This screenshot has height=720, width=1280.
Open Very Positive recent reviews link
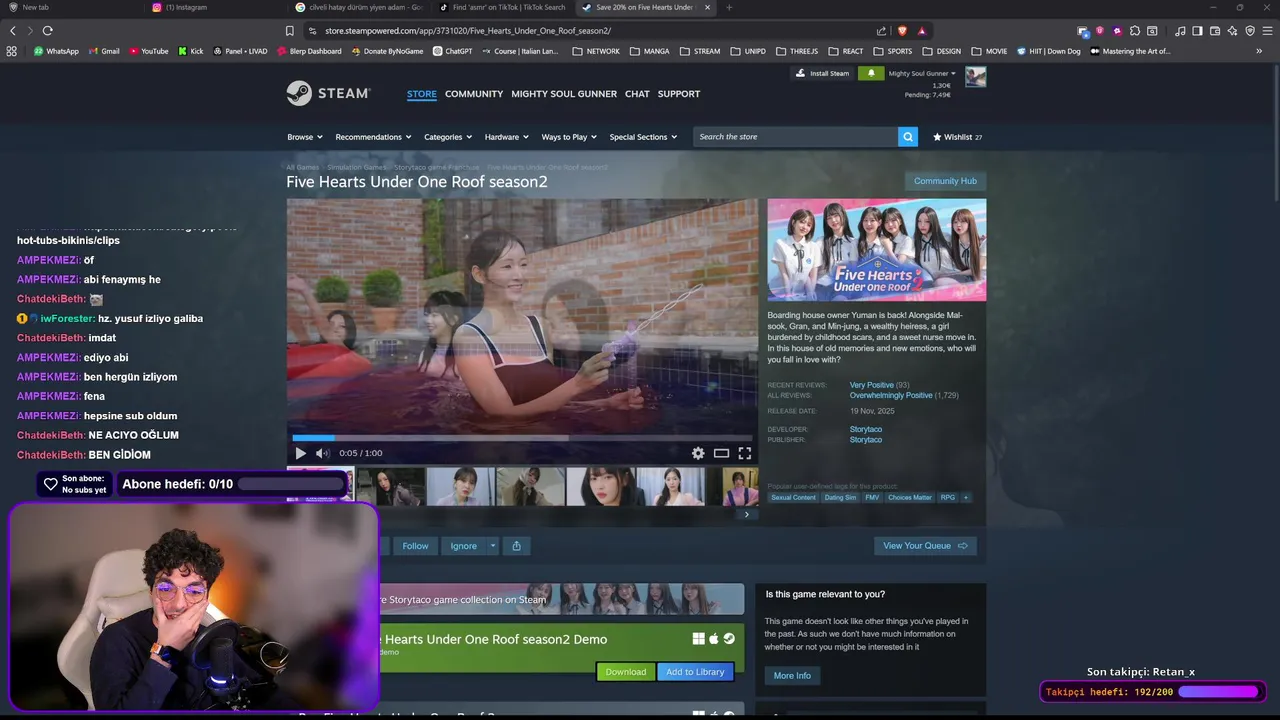point(871,385)
